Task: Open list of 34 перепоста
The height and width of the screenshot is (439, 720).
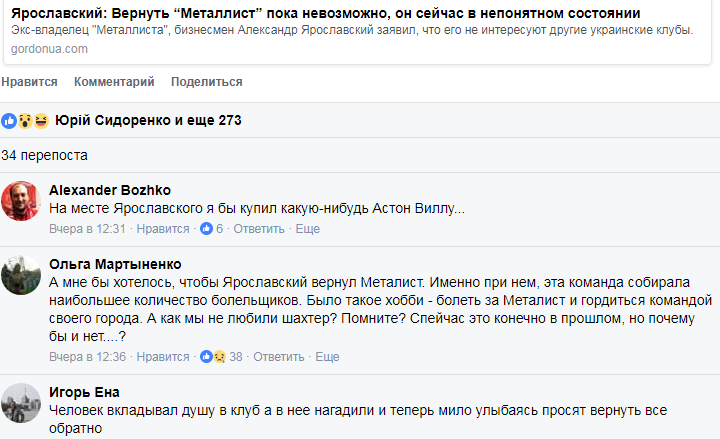Action: coord(44,155)
